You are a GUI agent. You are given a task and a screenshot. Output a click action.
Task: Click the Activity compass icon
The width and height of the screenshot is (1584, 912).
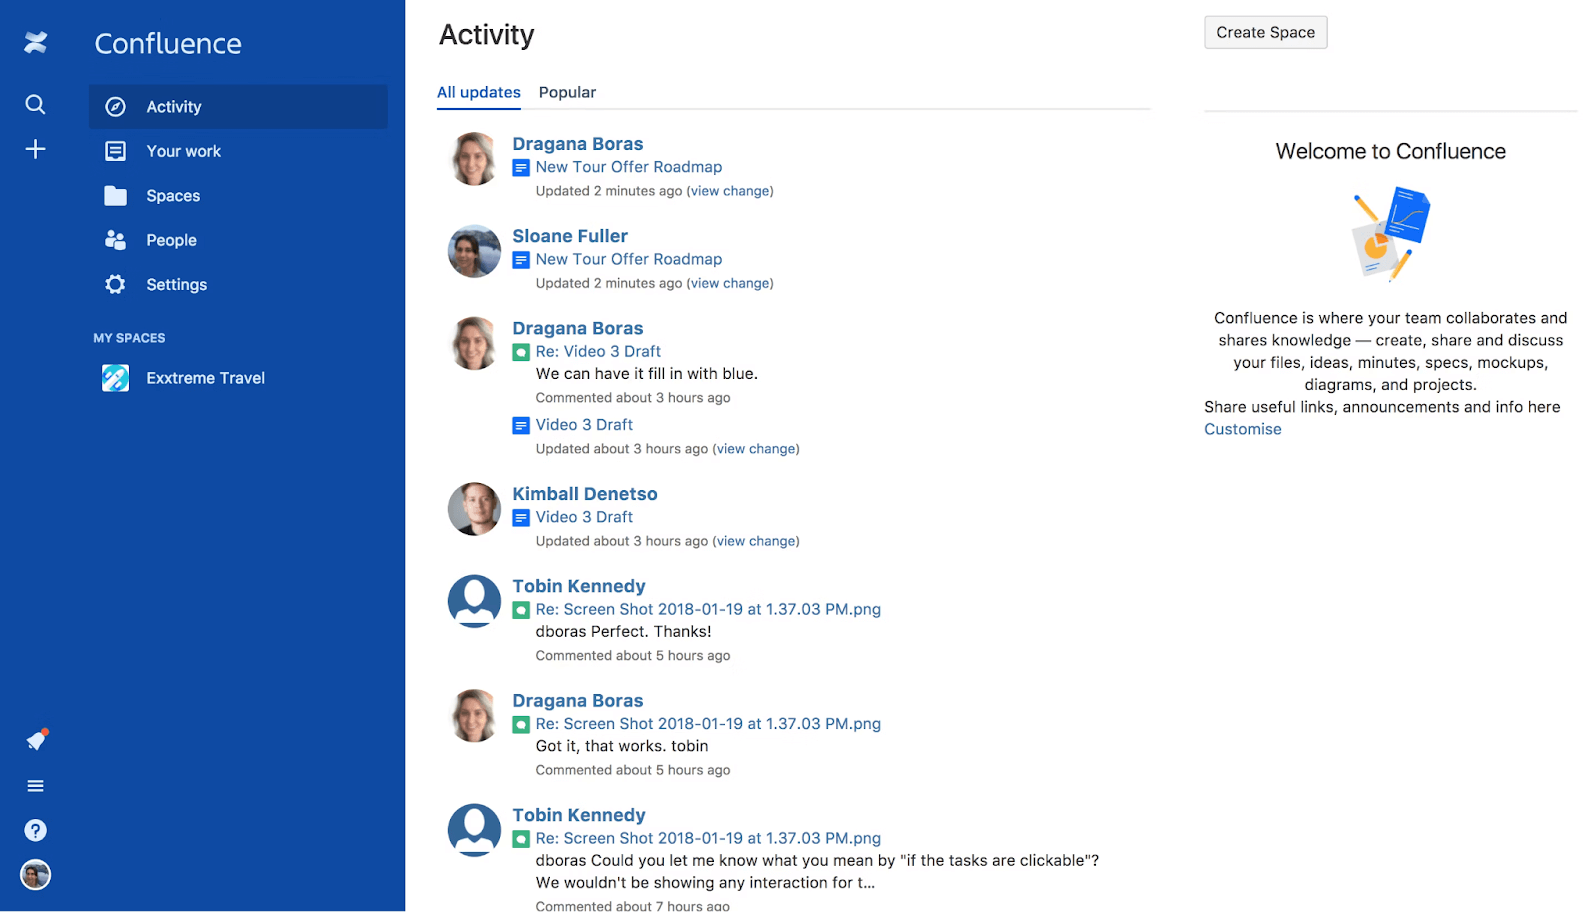[116, 107]
